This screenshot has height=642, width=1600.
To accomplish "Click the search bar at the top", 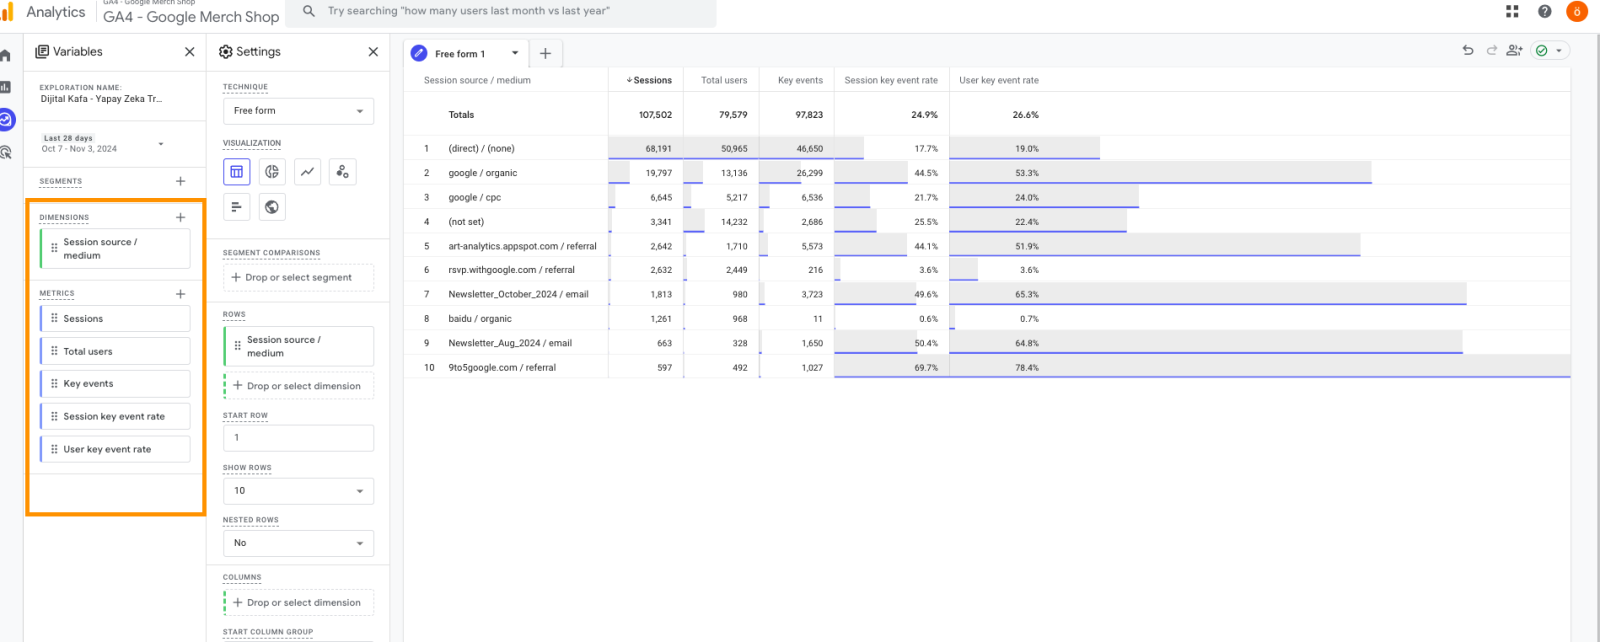I will click(x=502, y=11).
